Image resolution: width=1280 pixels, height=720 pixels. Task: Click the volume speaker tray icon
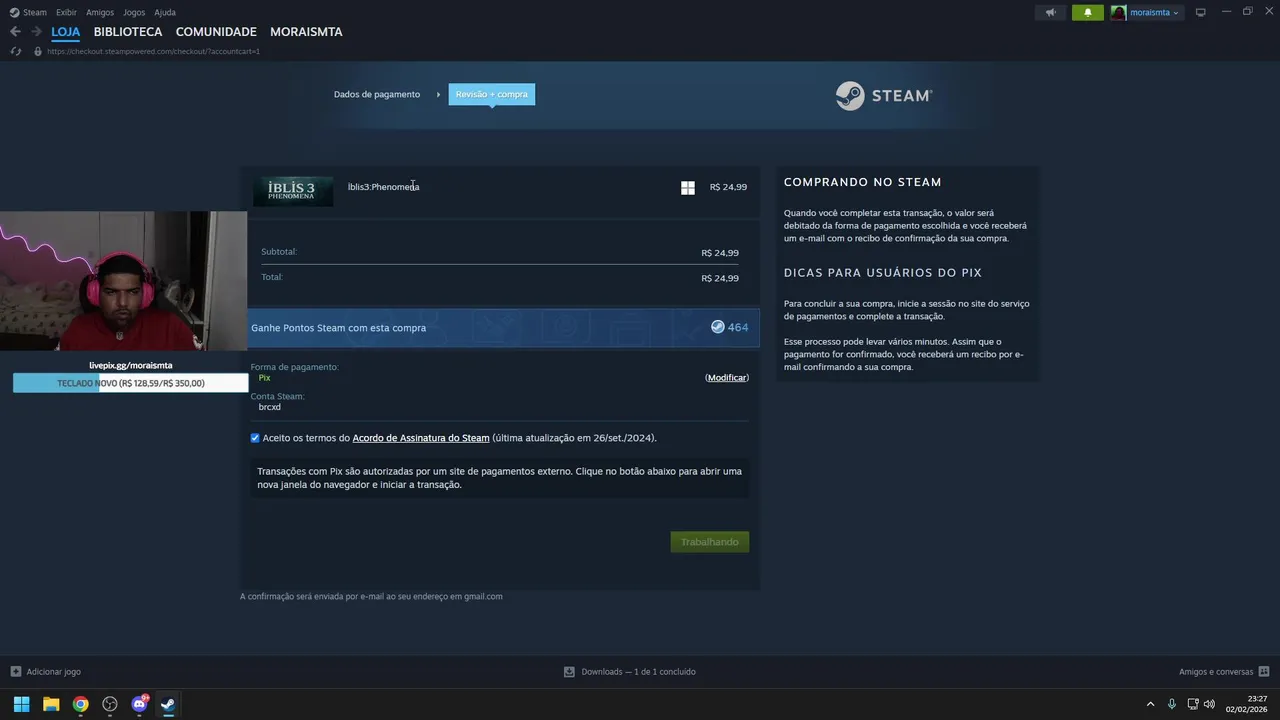pos(1209,704)
